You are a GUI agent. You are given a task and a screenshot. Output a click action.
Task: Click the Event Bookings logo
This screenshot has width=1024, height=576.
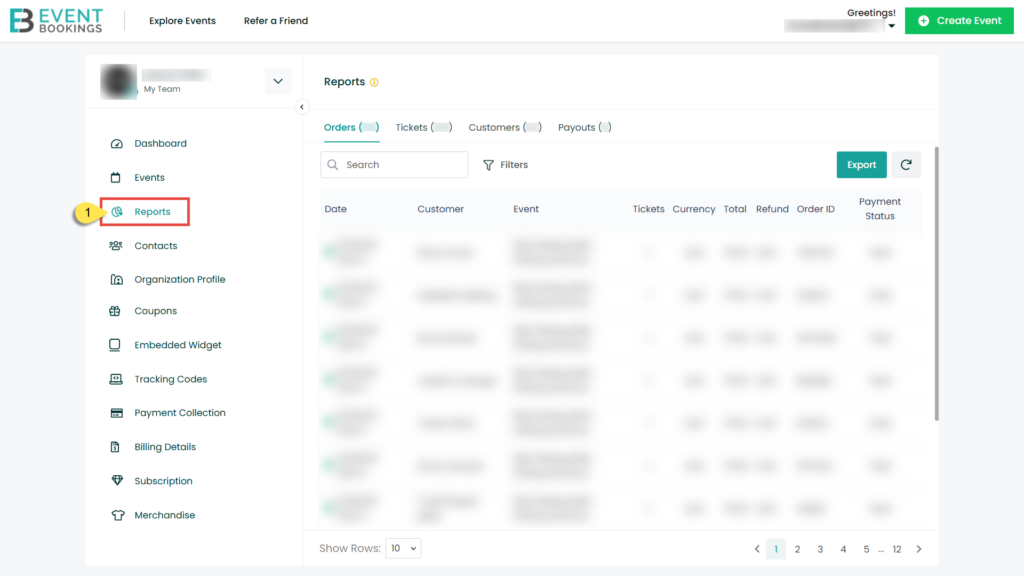click(56, 21)
